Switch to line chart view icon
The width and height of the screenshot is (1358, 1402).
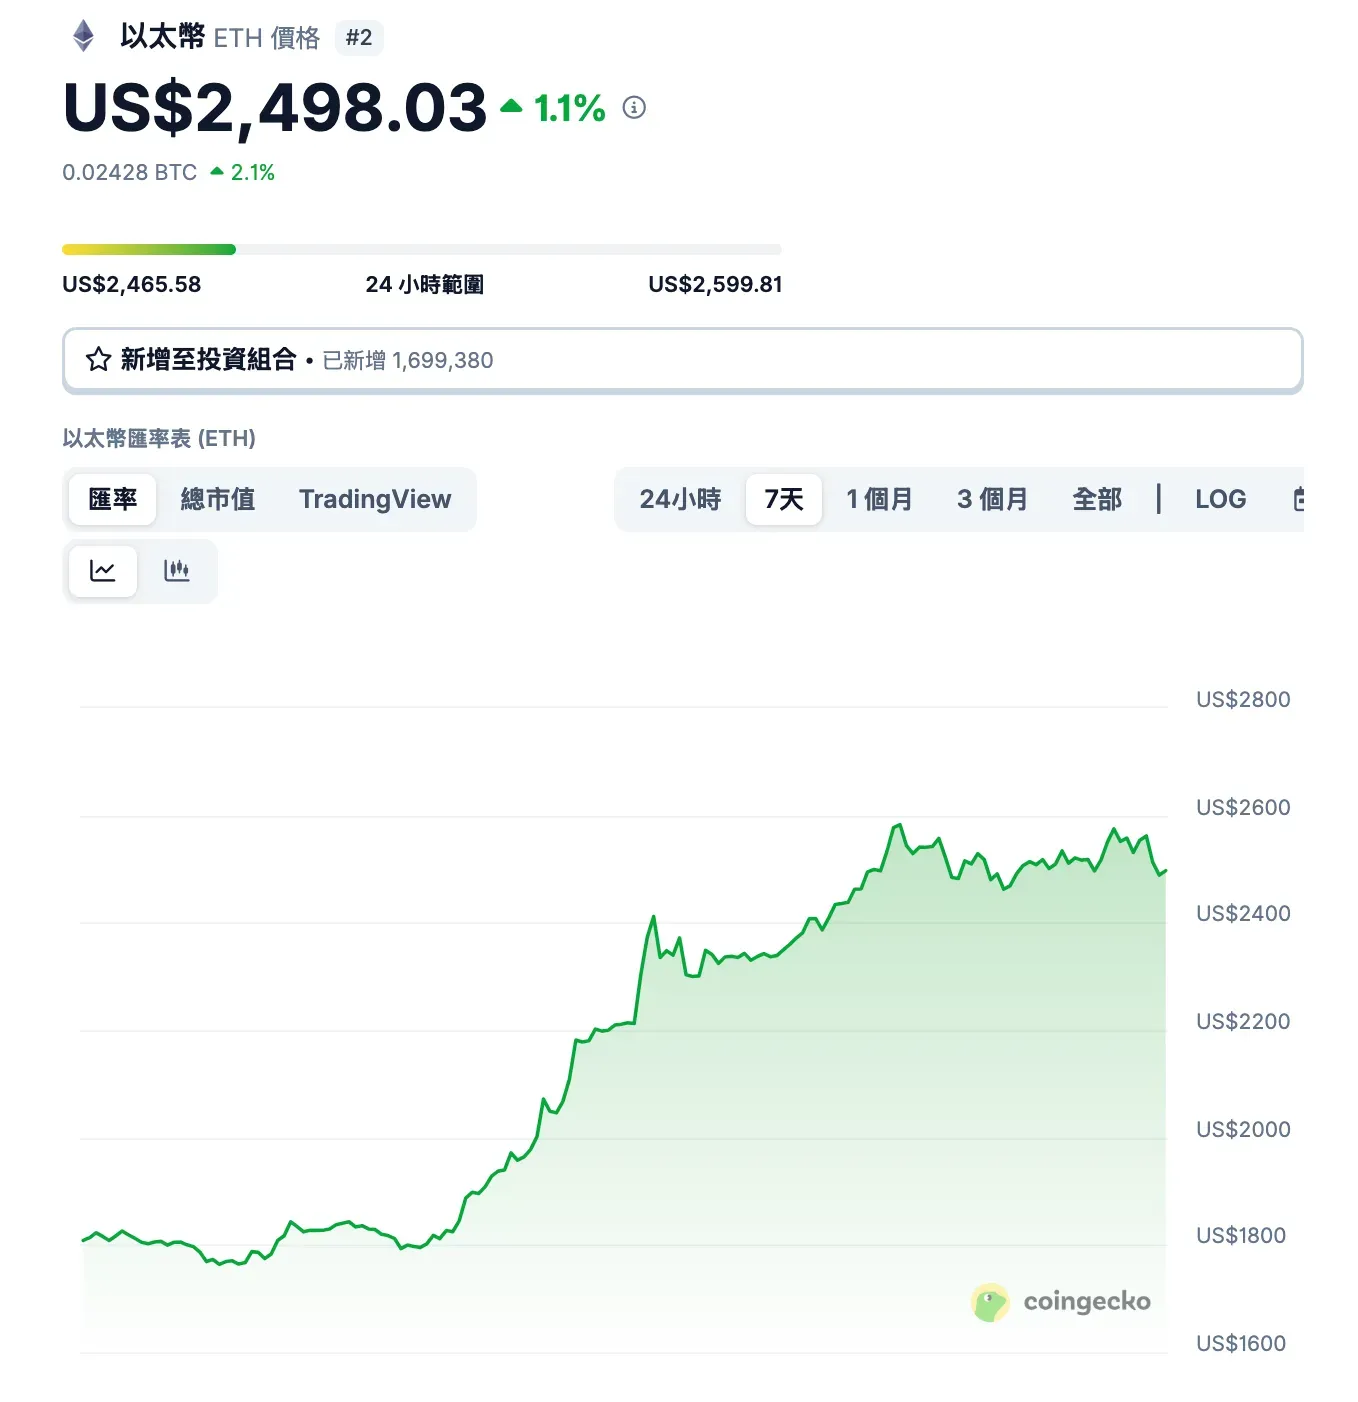pyautogui.click(x=103, y=571)
